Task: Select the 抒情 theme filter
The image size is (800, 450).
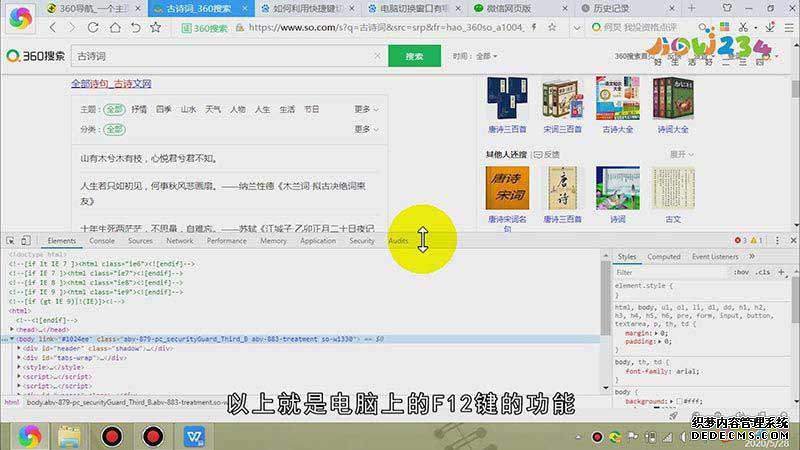Action: click(139, 109)
